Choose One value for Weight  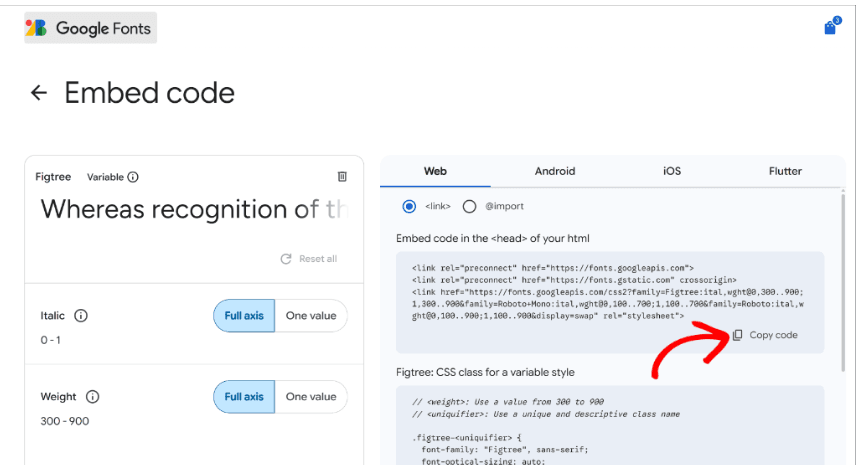point(310,397)
